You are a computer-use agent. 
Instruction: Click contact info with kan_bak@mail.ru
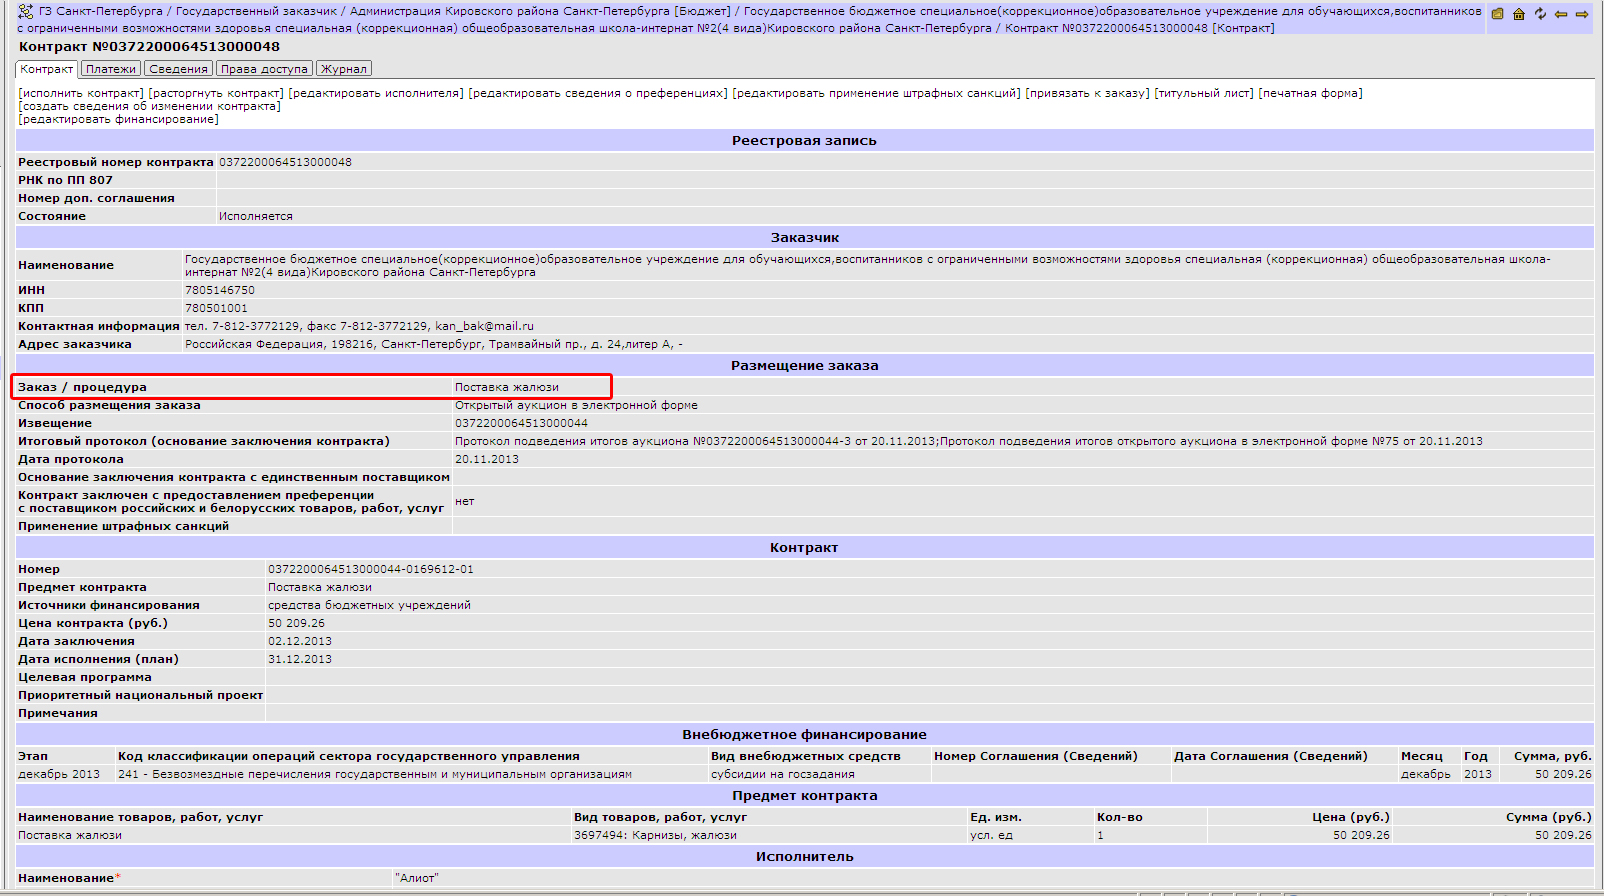tap(359, 326)
